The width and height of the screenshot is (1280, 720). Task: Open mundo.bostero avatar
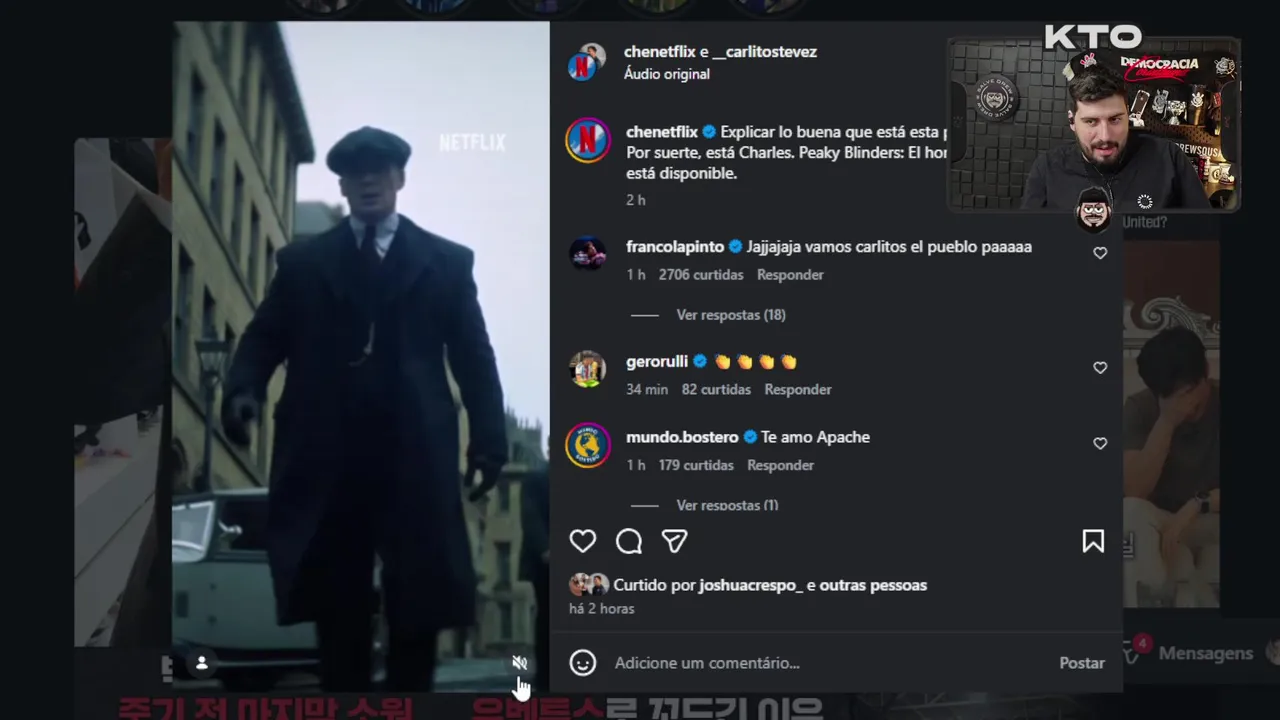(588, 445)
